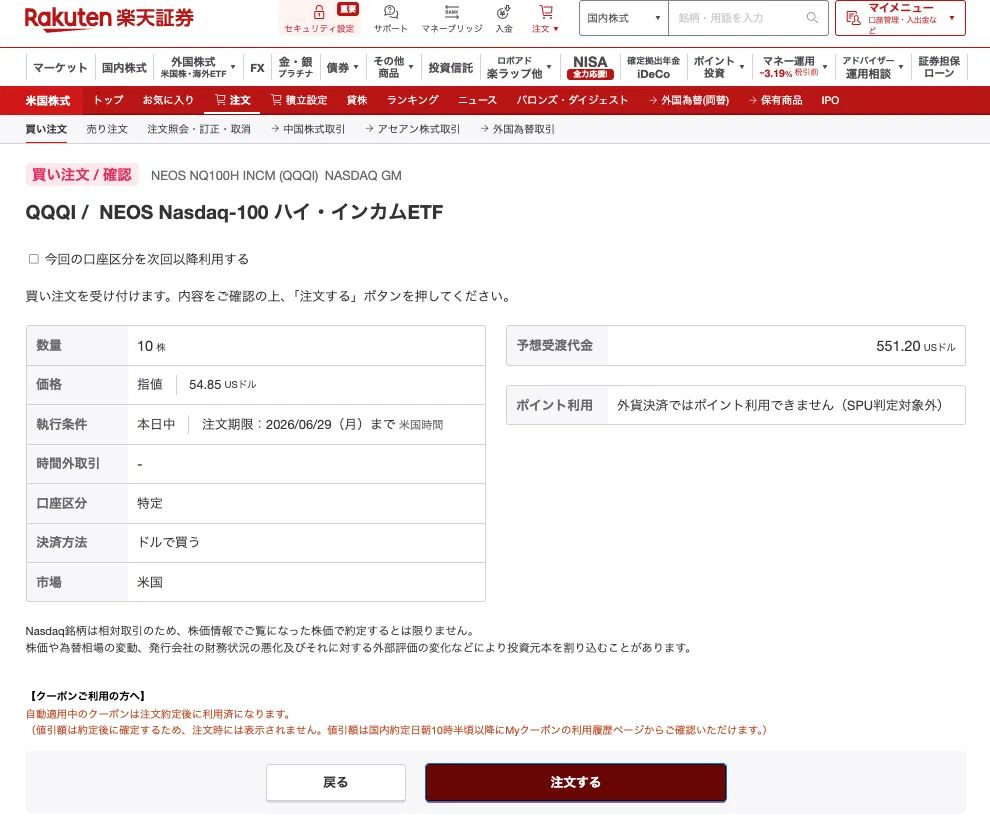
Task: Open the ランキング tab
Action: (x=412, y=100)
